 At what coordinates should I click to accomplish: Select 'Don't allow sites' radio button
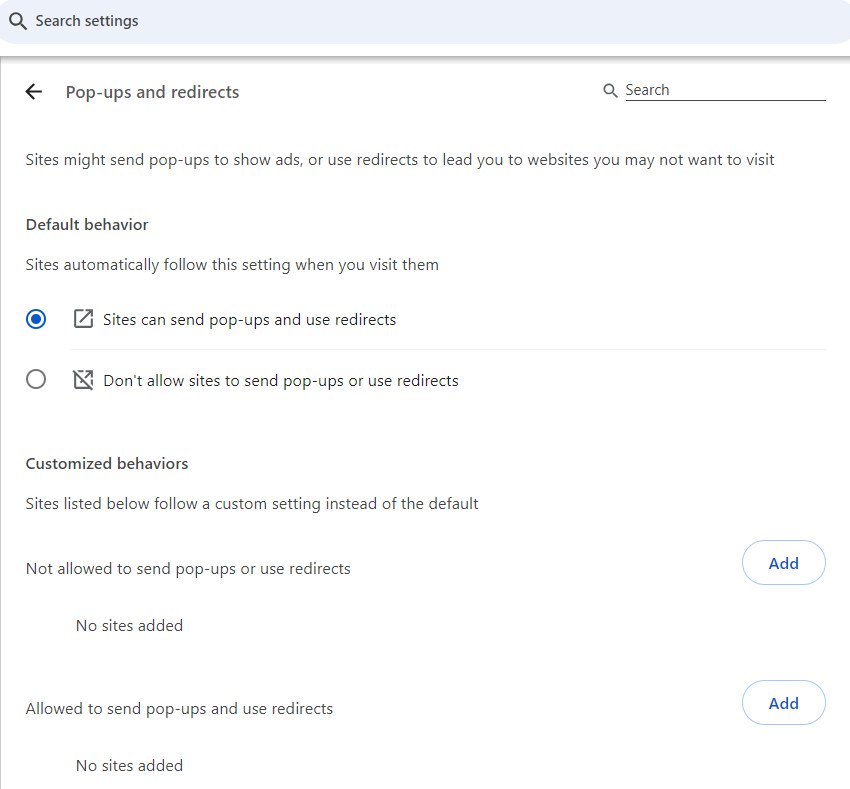pos(36,379)
